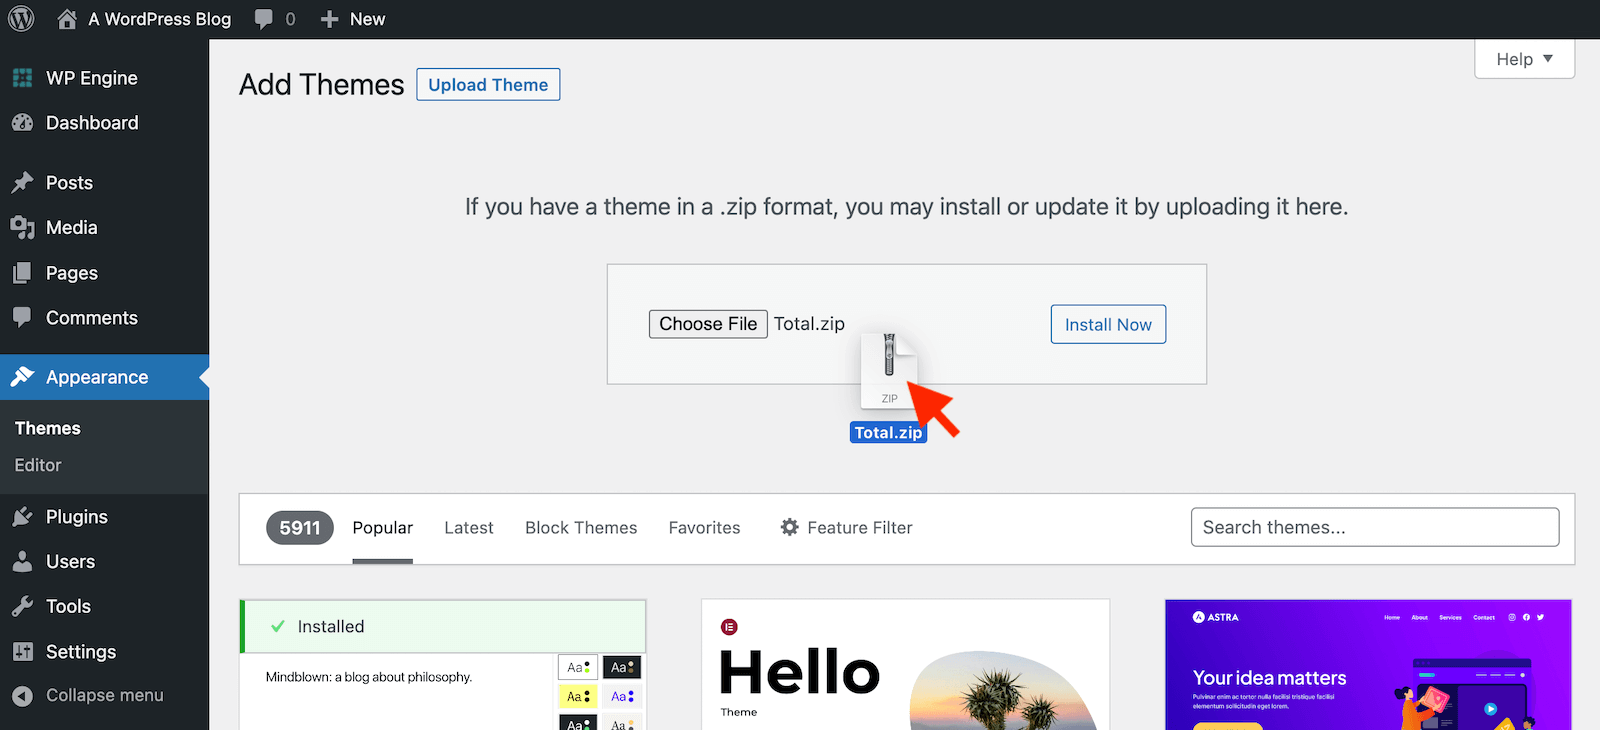Screen dimensions: 1600x730
Task: Open the comments bubble icon in admin bar
Action: 263,19
